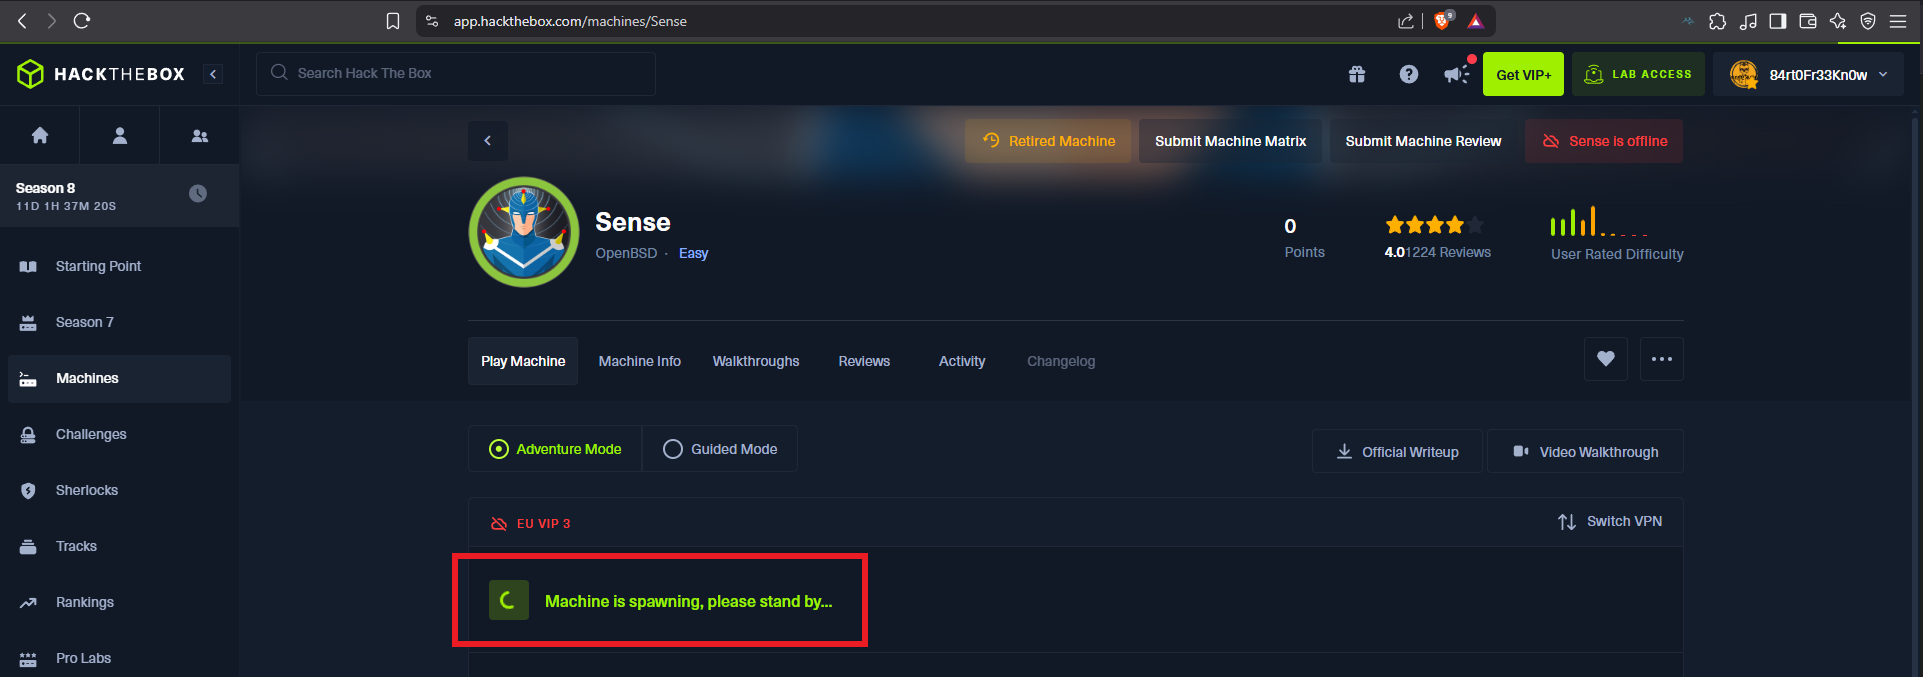Image resolution: width=1923 pixels, height=677 pixels.
Task: Switch to the Reviews tab
Action: click(864, 361)
